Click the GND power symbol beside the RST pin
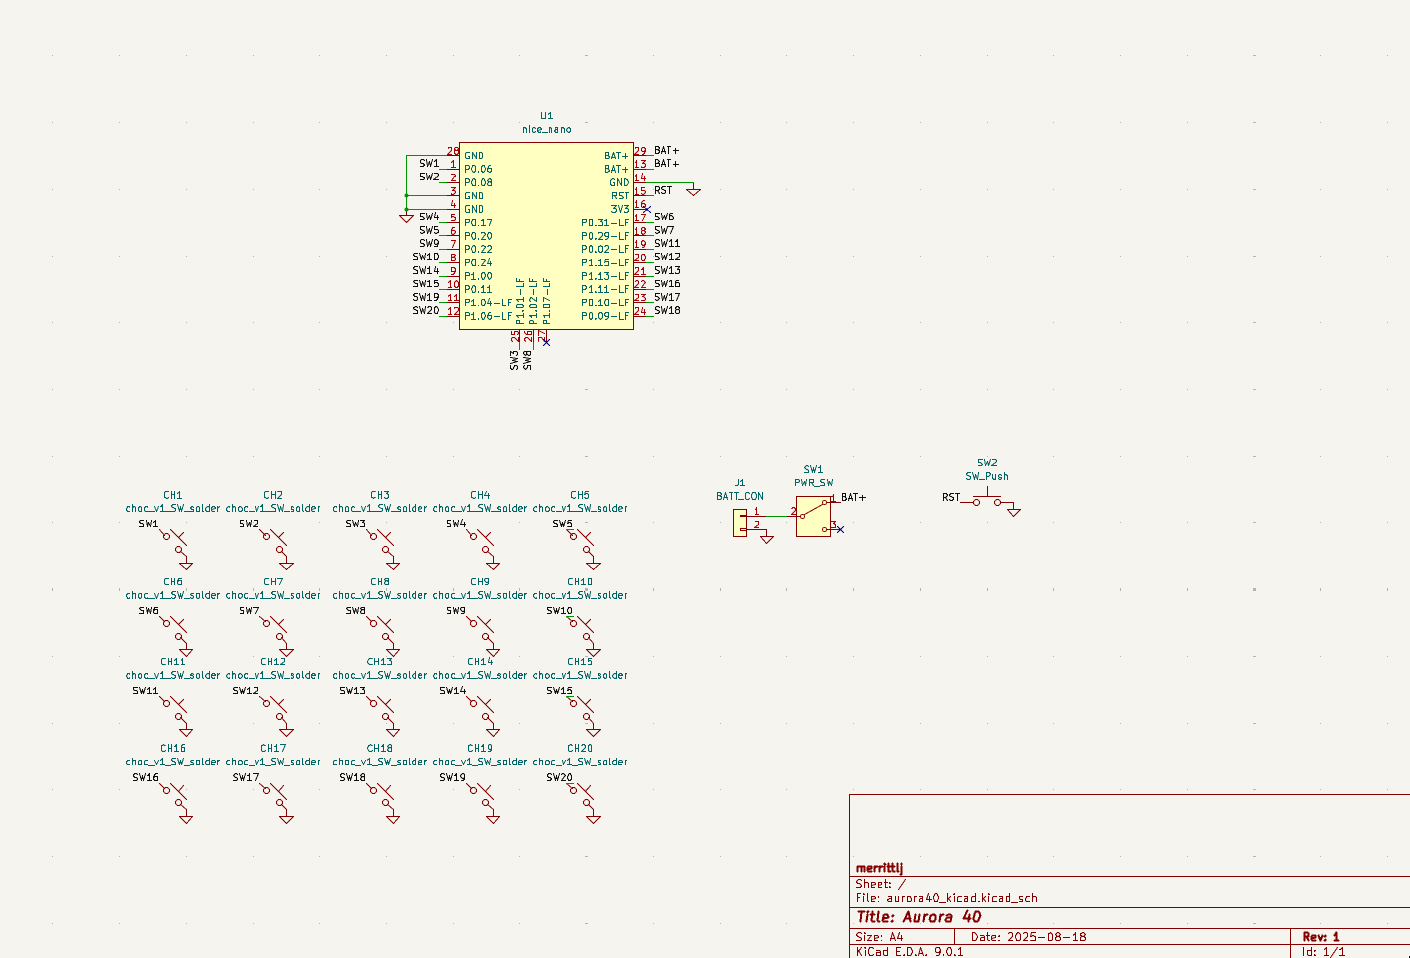Image resolution: width=1410 pixels, height=958 pixels. point(693,189)
